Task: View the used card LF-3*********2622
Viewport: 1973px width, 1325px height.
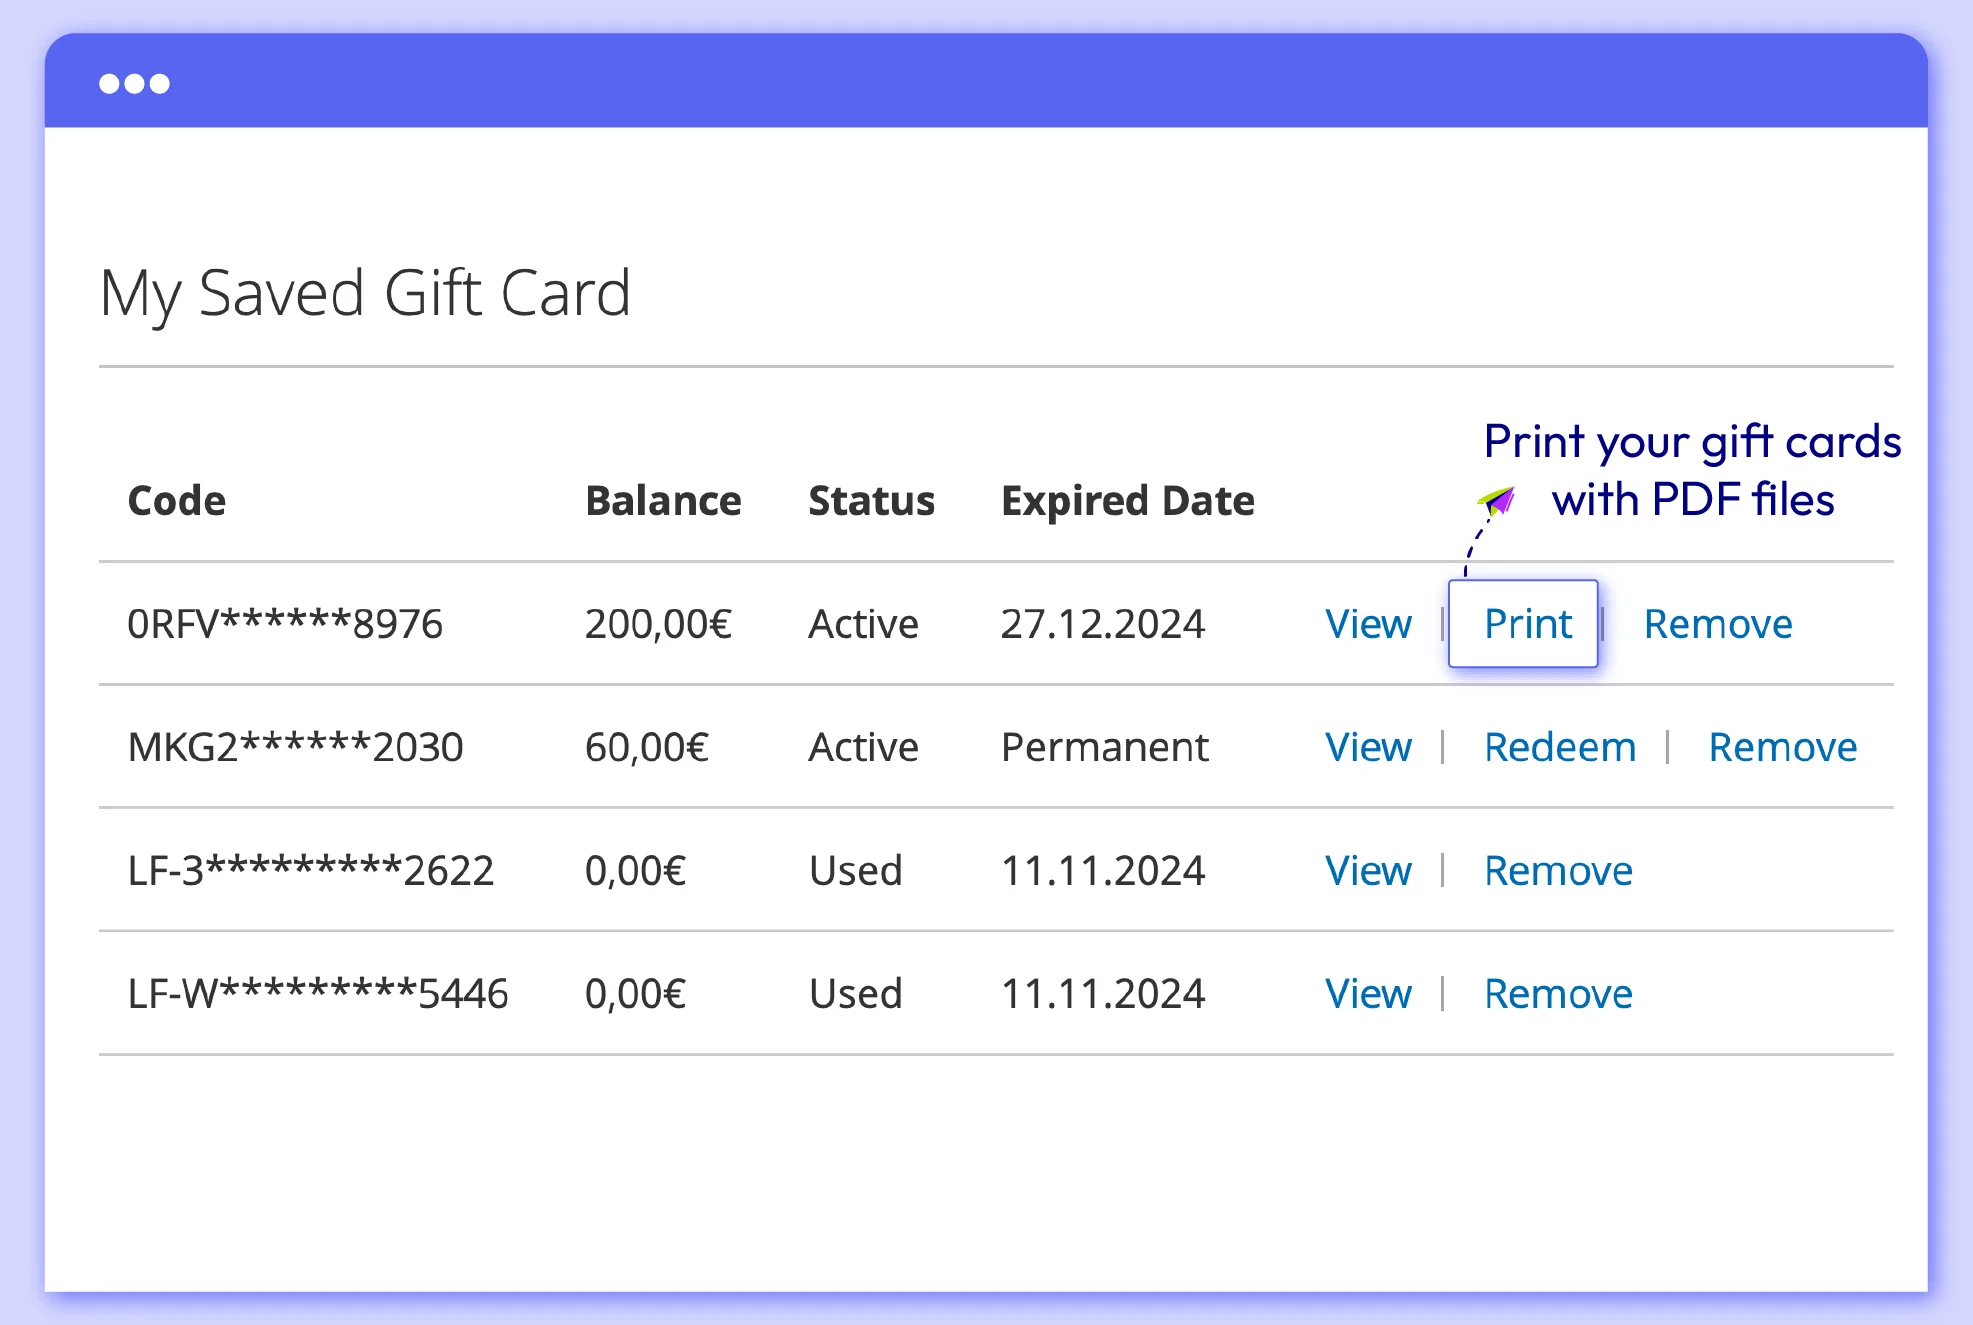Action: coord(1368,871)
